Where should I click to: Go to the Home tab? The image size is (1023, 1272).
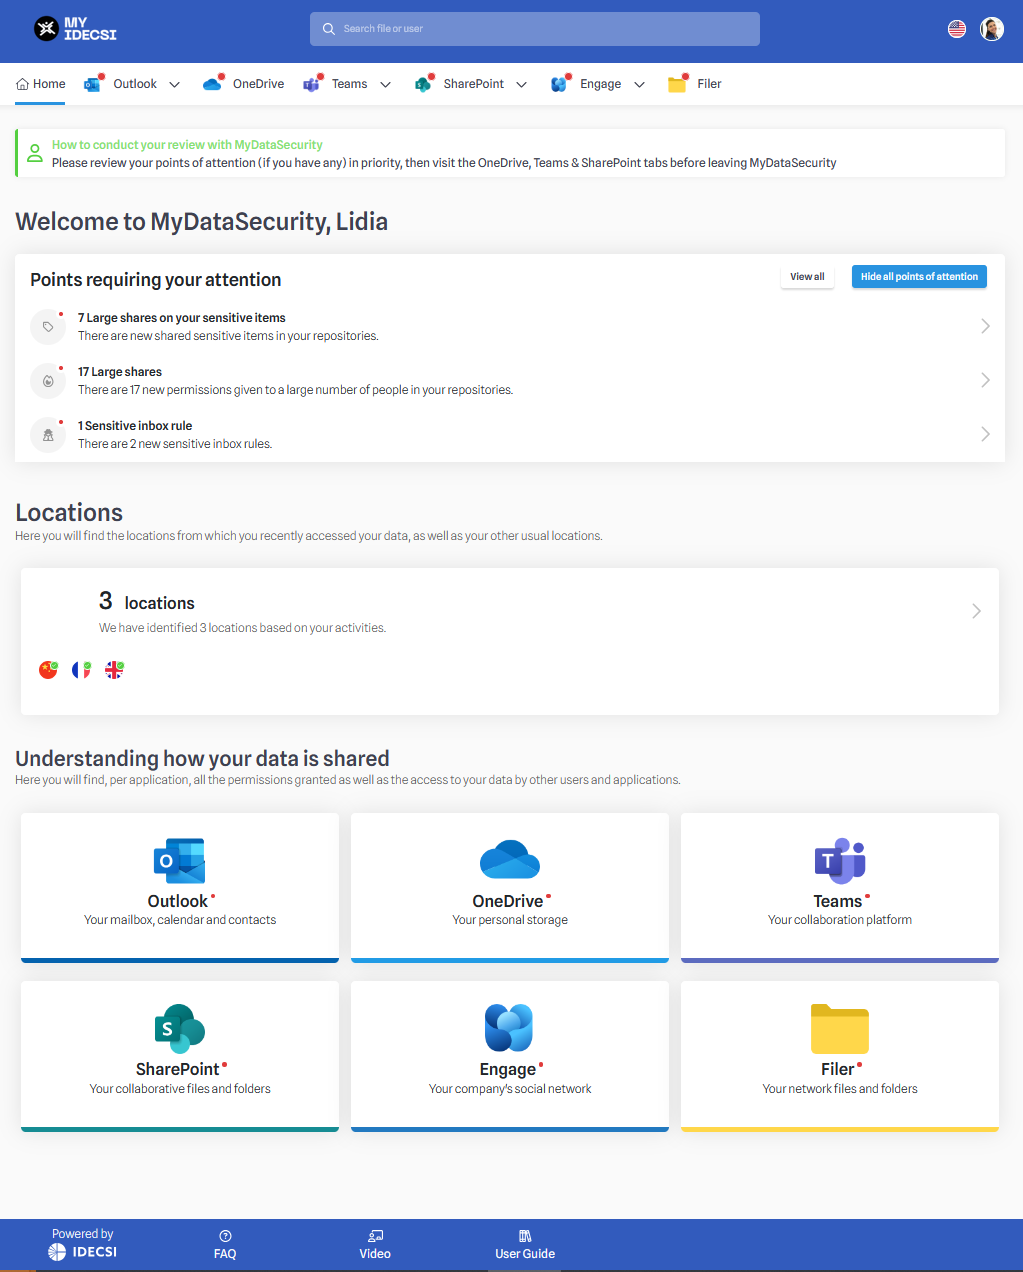41,84
